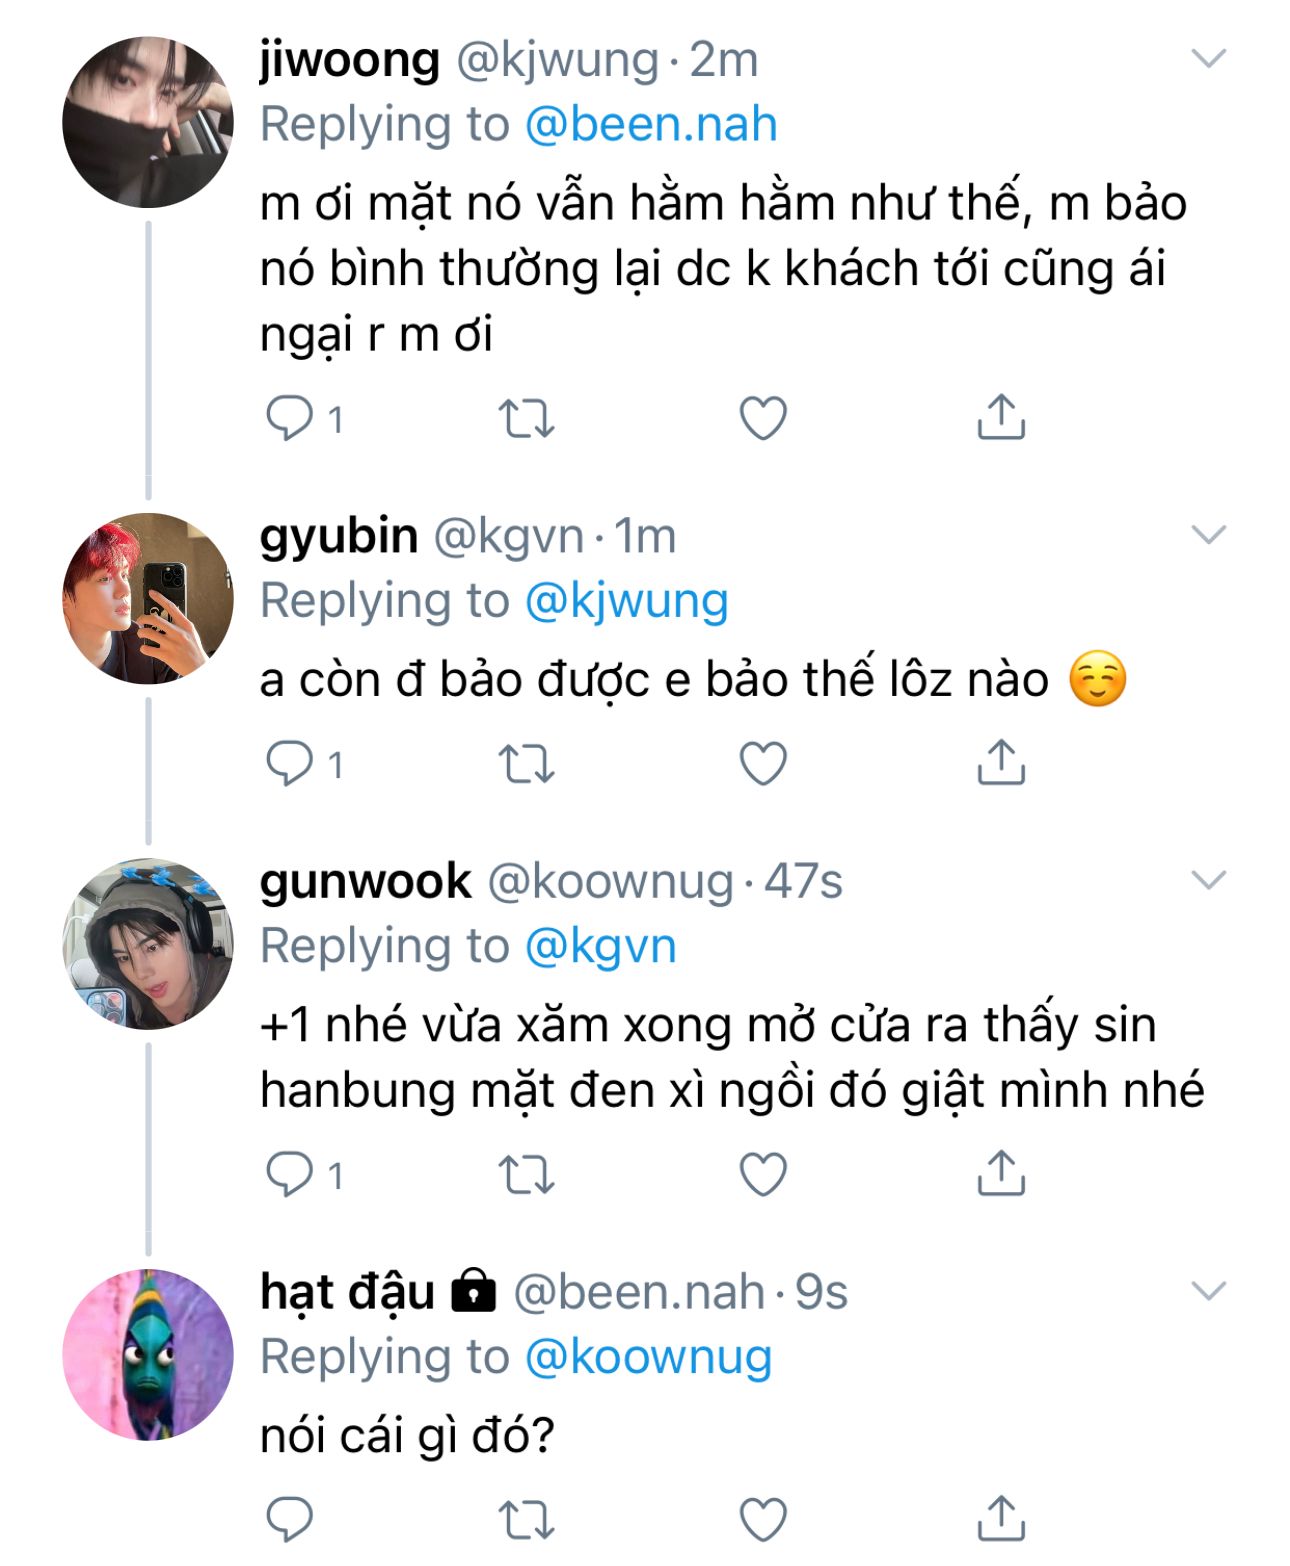This screenshot has width=1290, height=1566.
Task: Click reply icon on gyubin's tweet
Action: coord(289,764)
